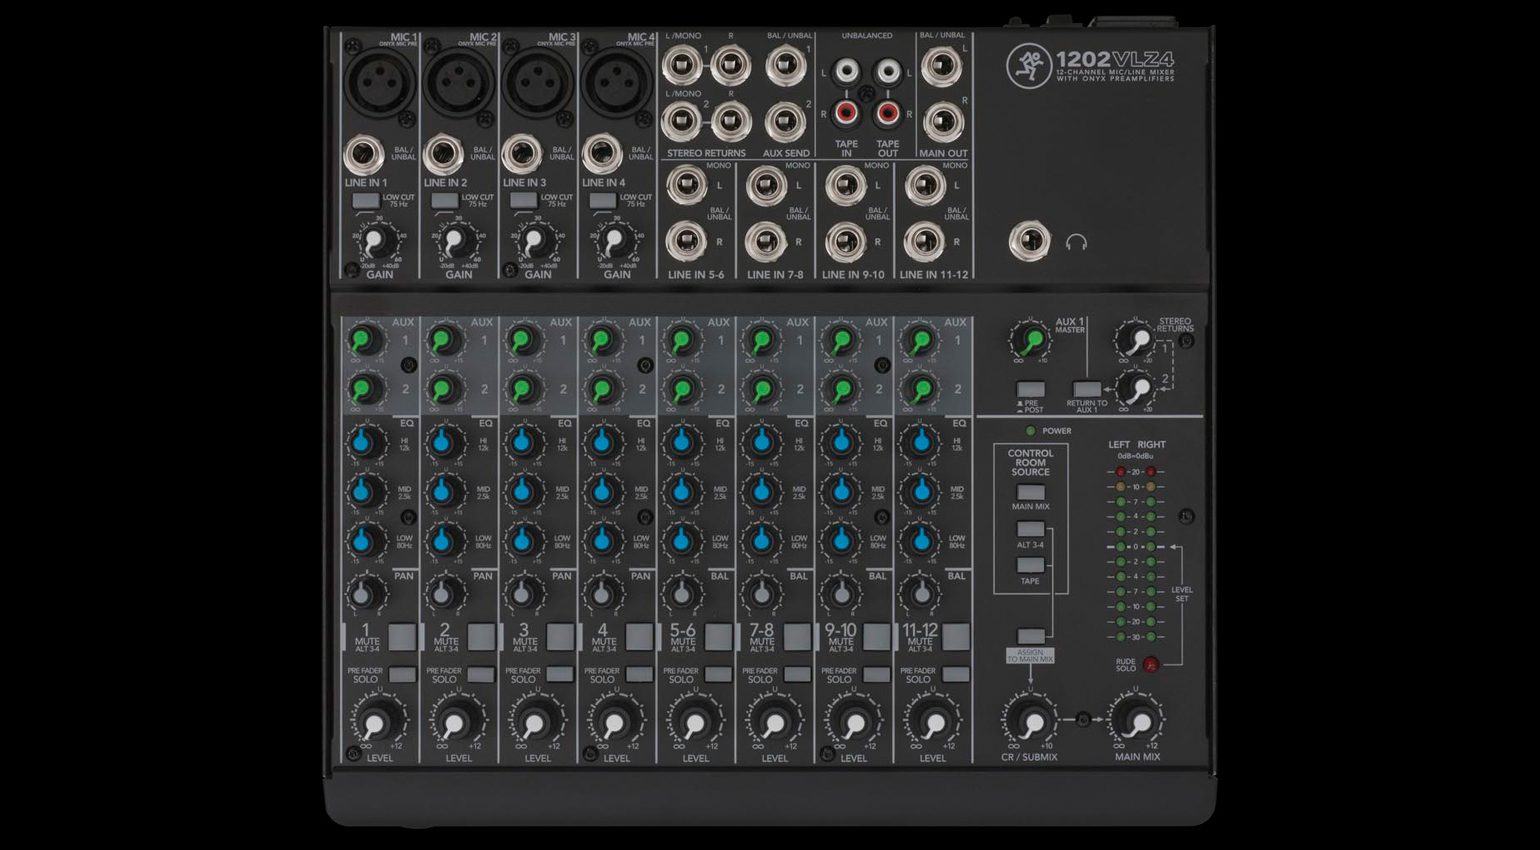Click the red +20 meter LED on the left
This screenshot has width=1540, height=850.
[1120, 471]
